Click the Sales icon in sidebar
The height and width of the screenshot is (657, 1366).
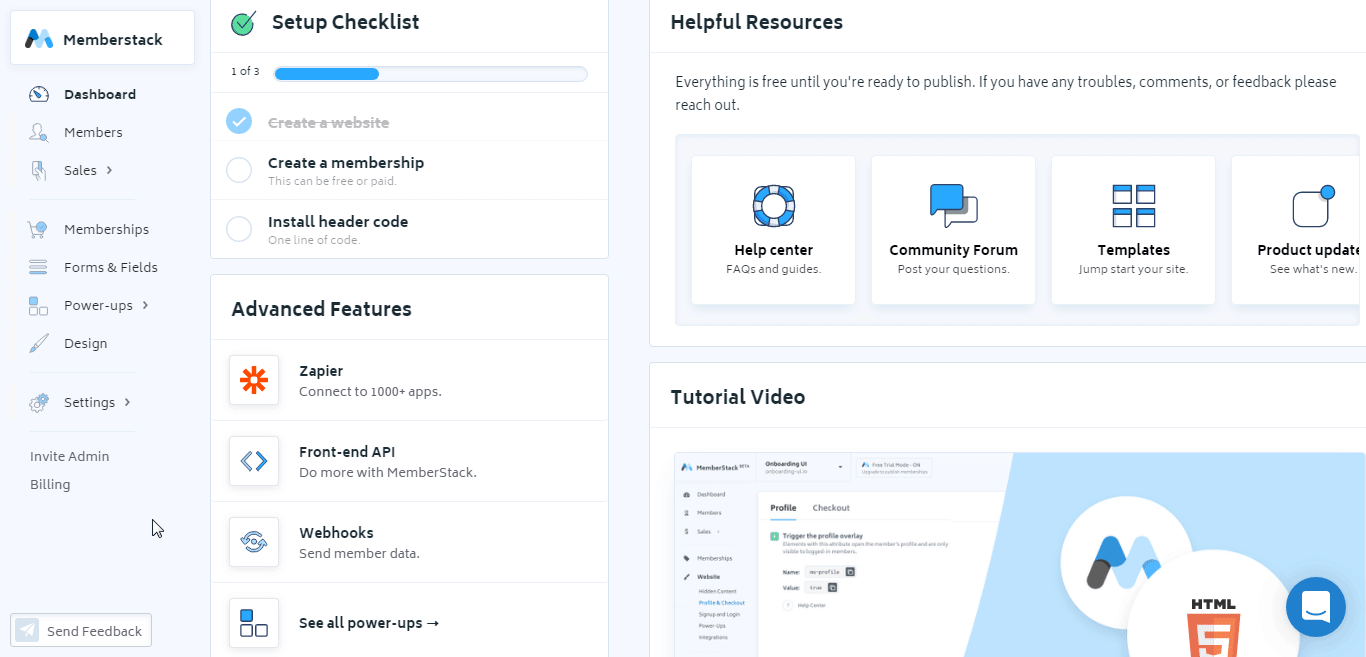(39, 170)
